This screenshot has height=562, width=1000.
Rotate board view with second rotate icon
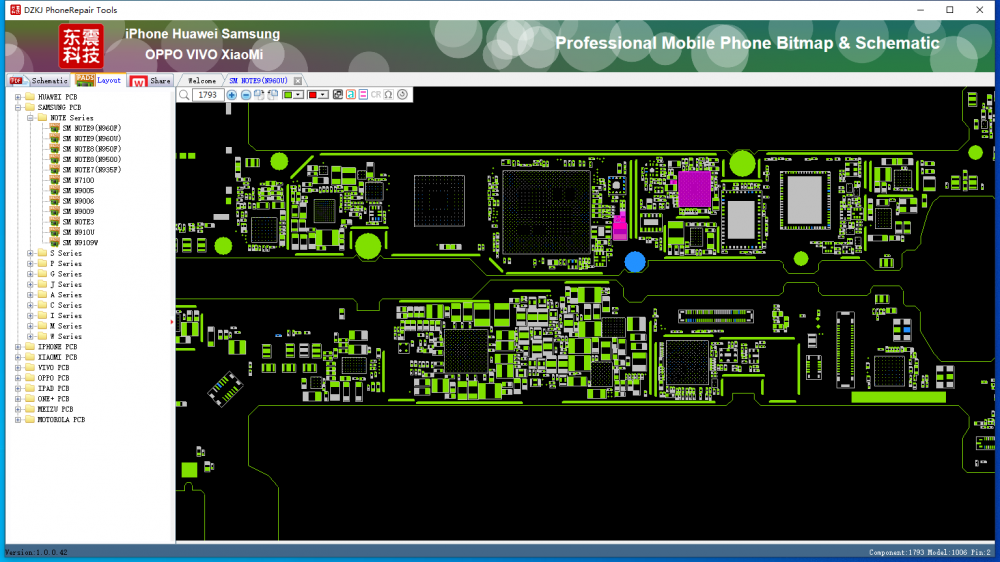click(273, 95)
